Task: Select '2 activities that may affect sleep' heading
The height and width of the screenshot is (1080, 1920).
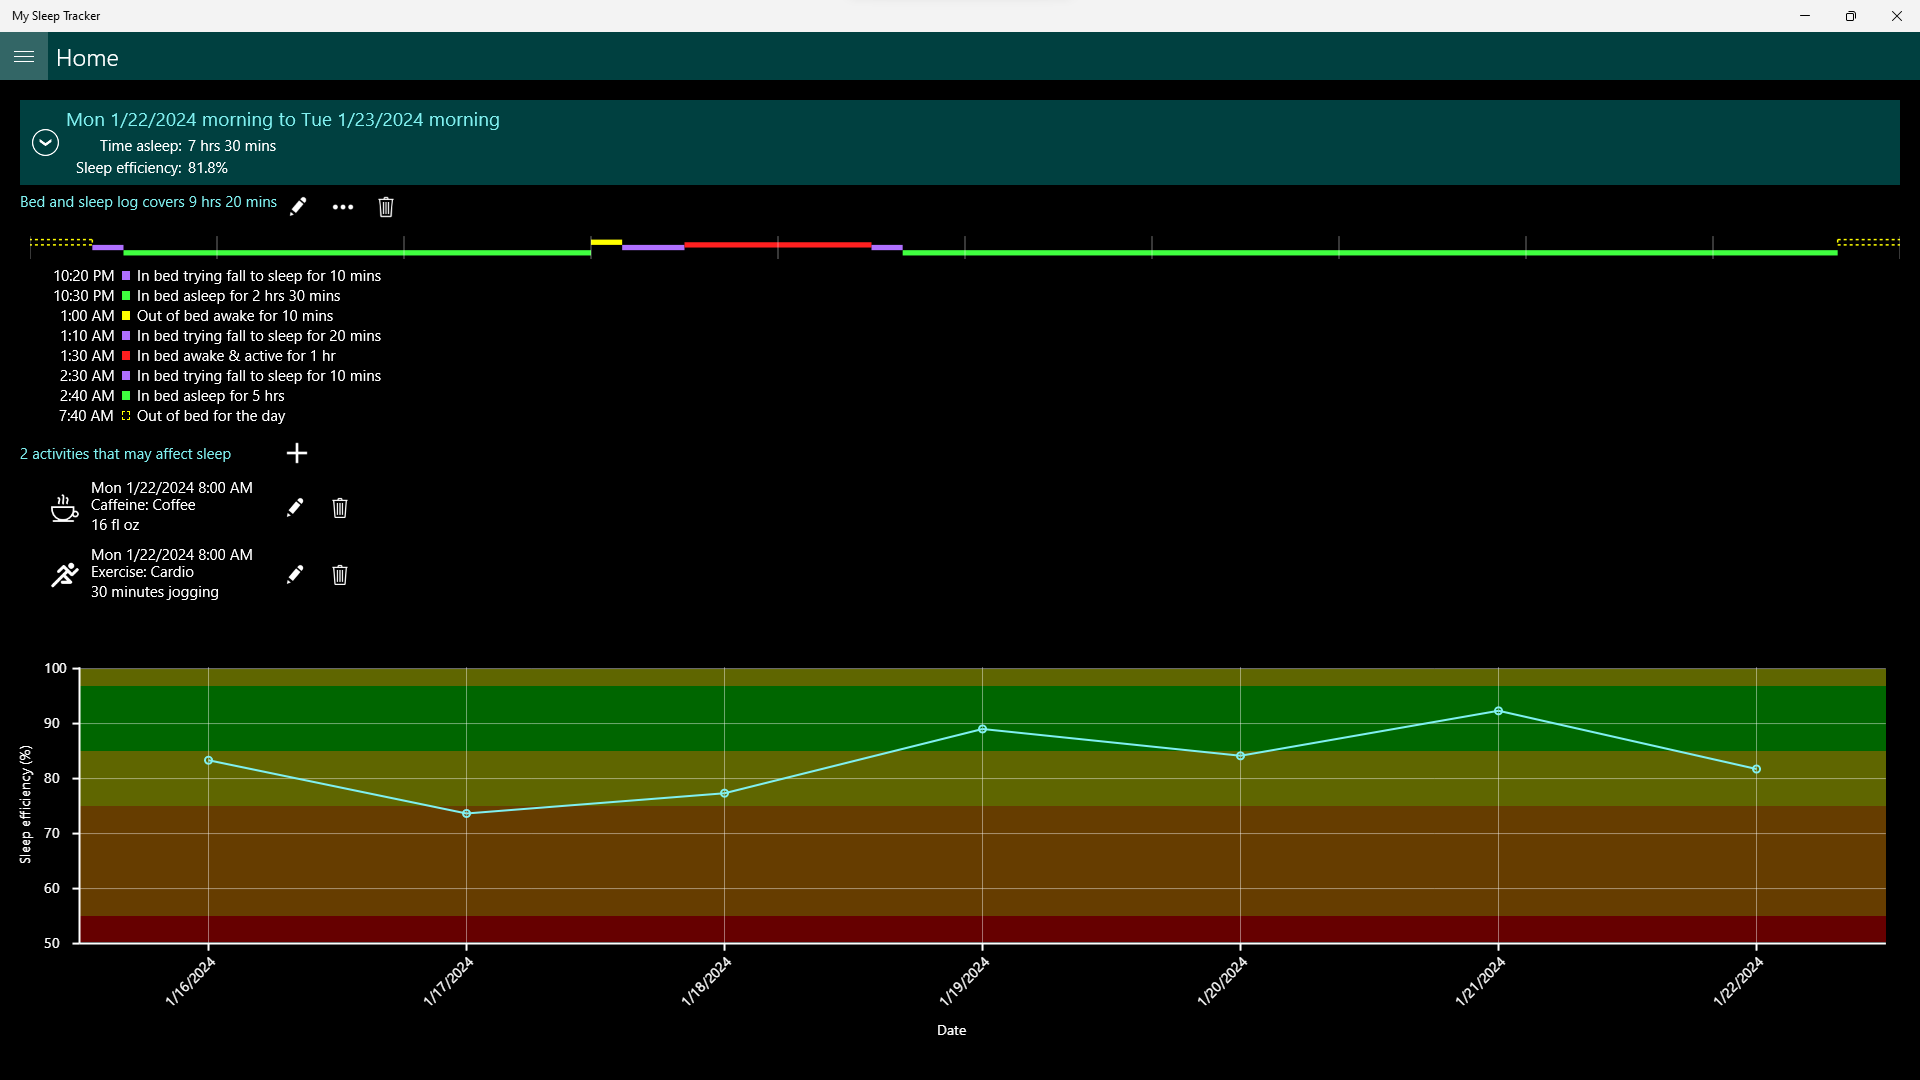Action: pos(125,454)
